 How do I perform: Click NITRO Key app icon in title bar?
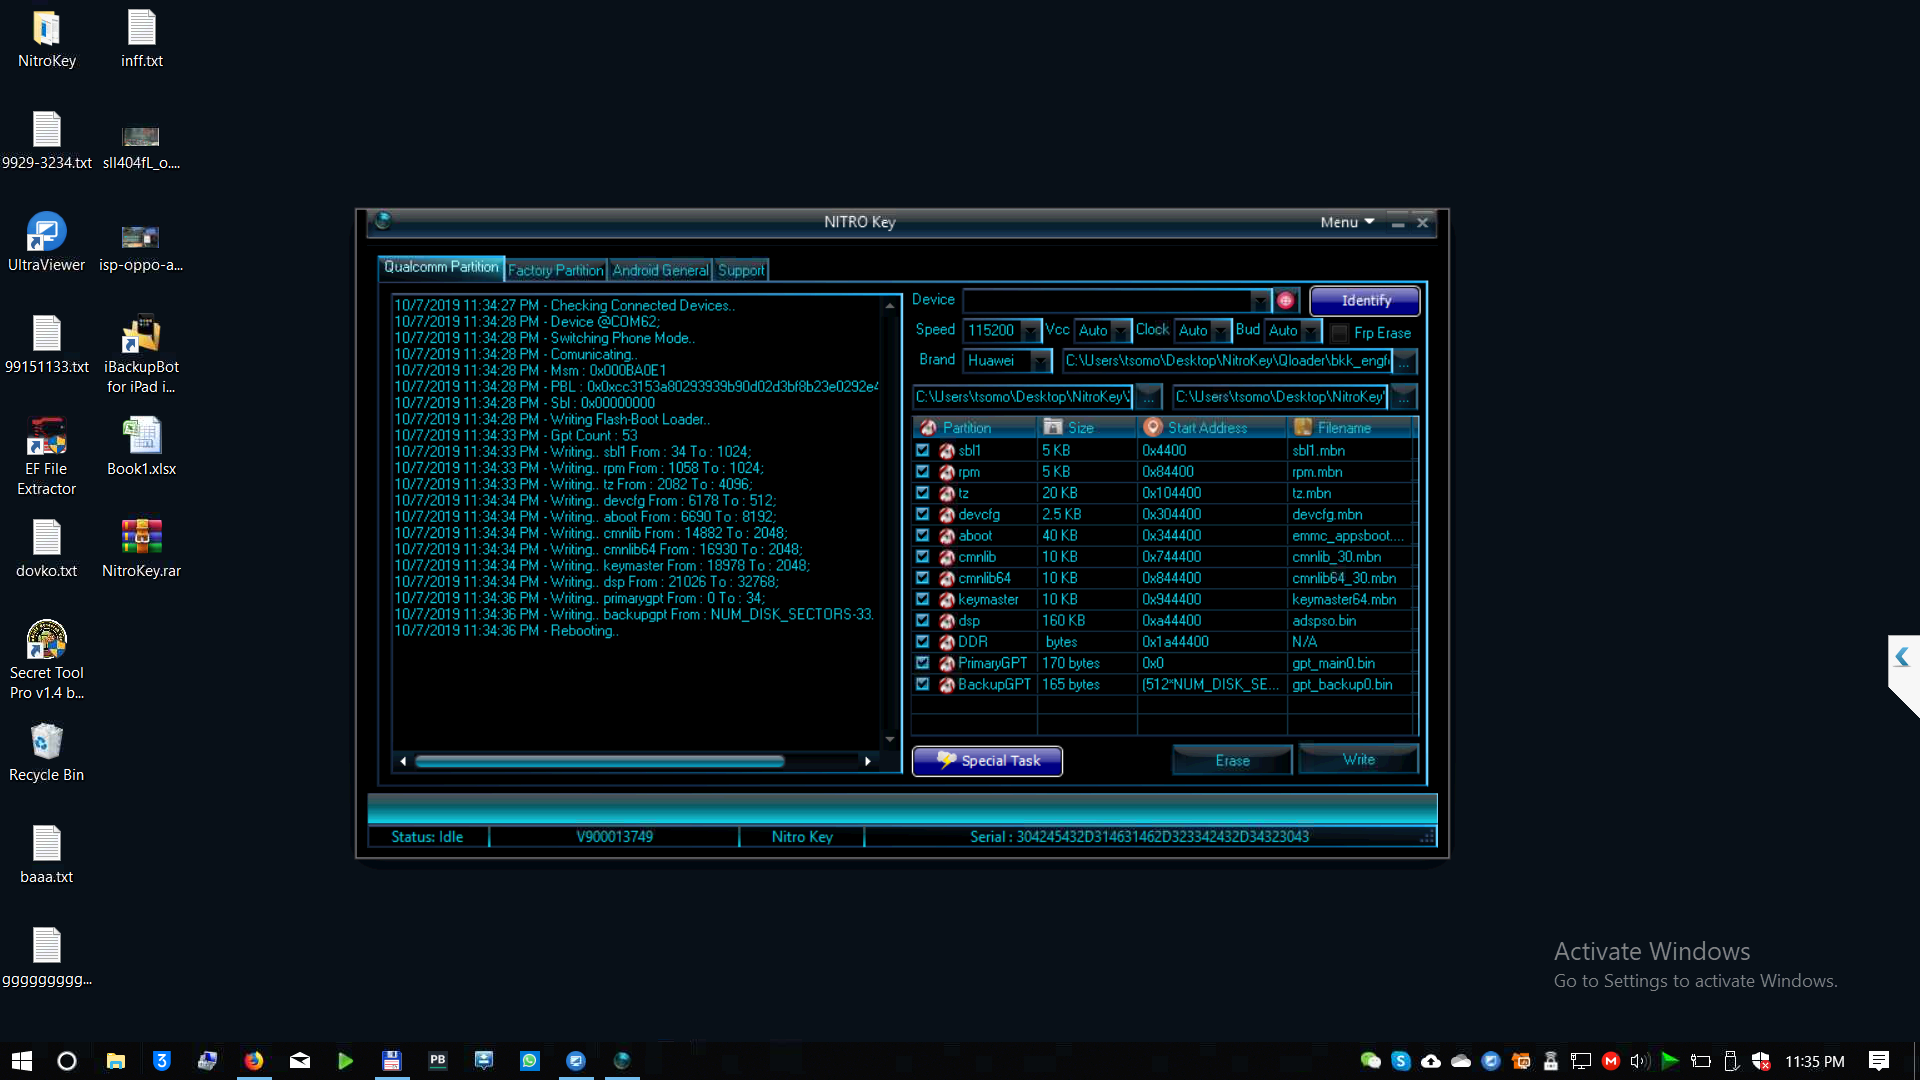pyautogui.click(x=383, y=221)
